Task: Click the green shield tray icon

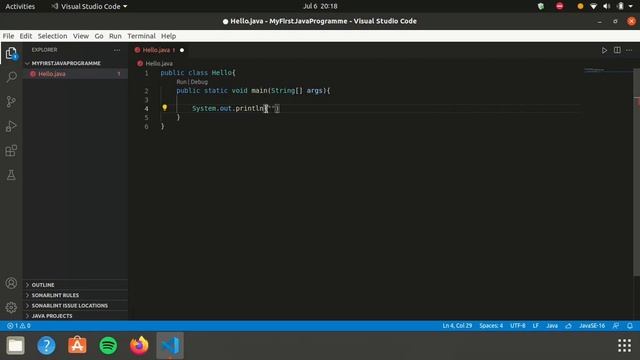Action: coord(541,6)
